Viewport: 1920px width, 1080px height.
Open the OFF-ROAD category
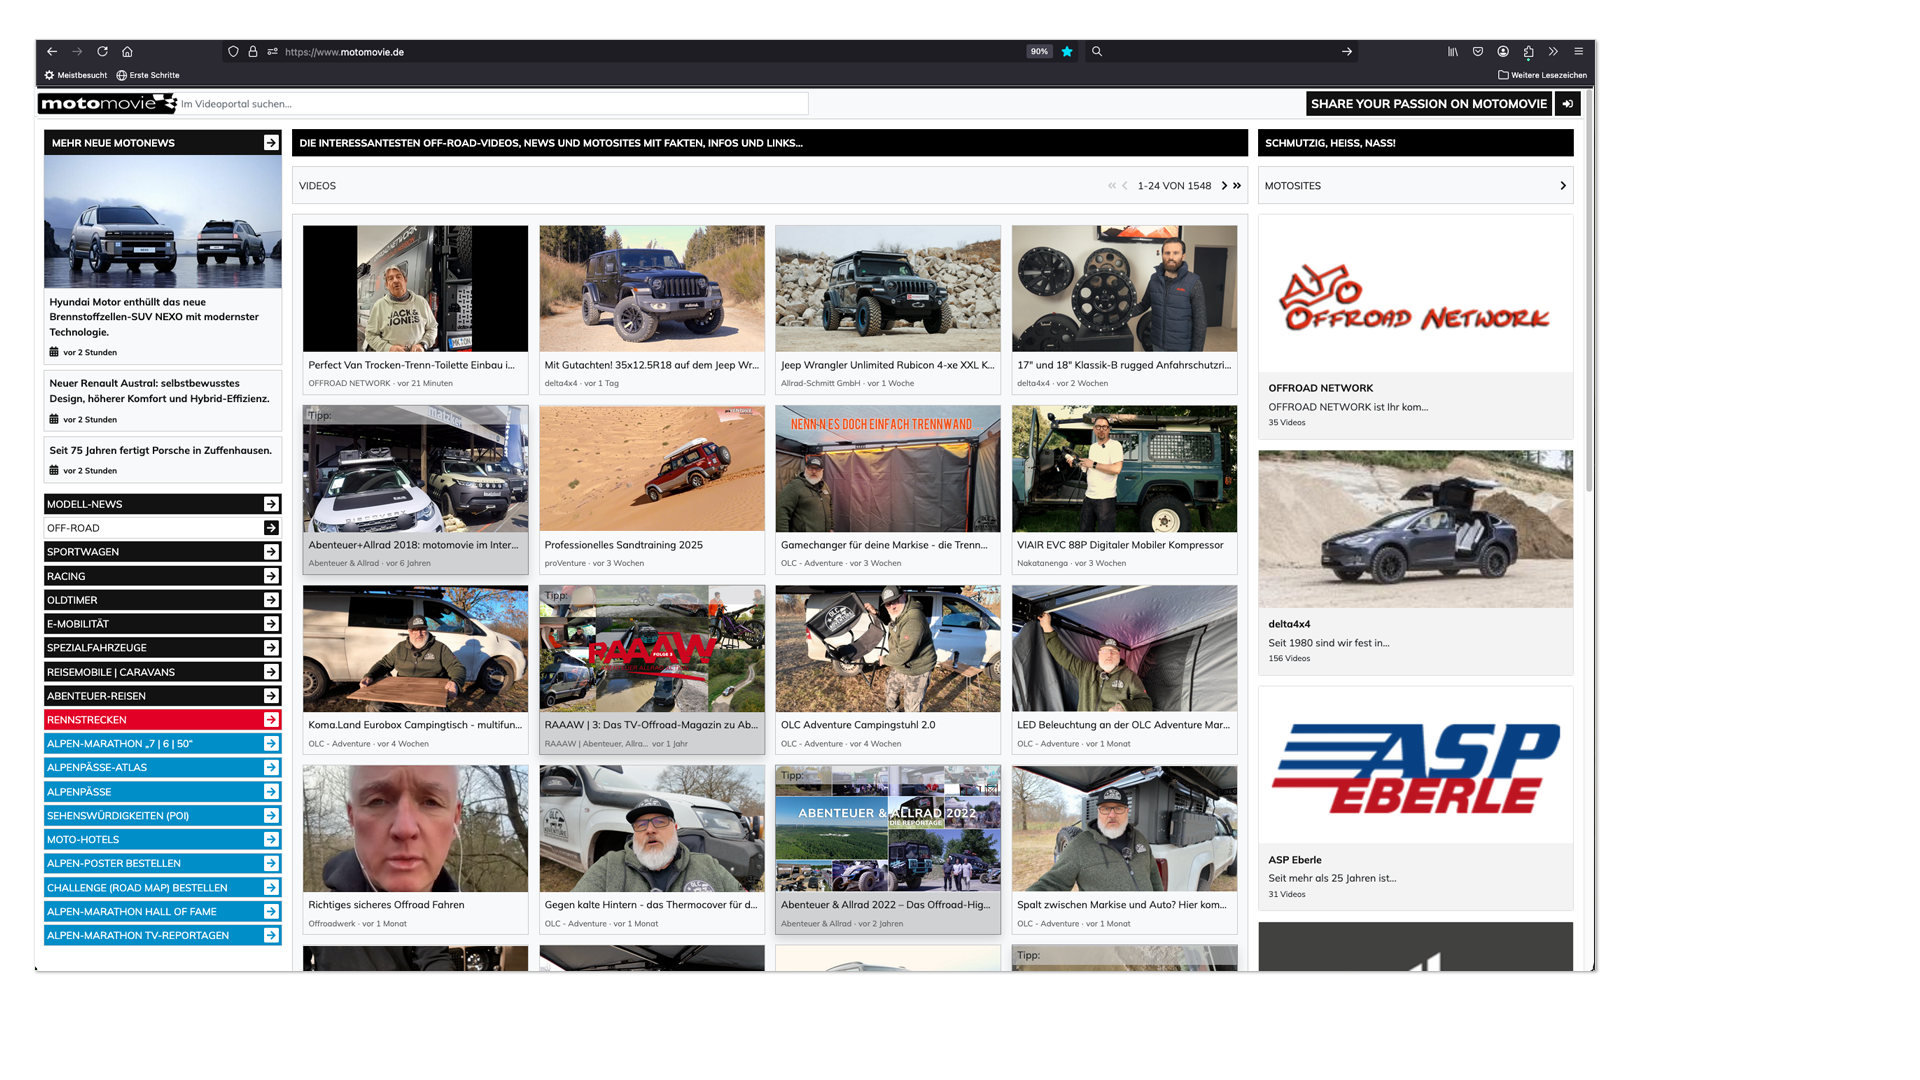click(x=162, y=528)
